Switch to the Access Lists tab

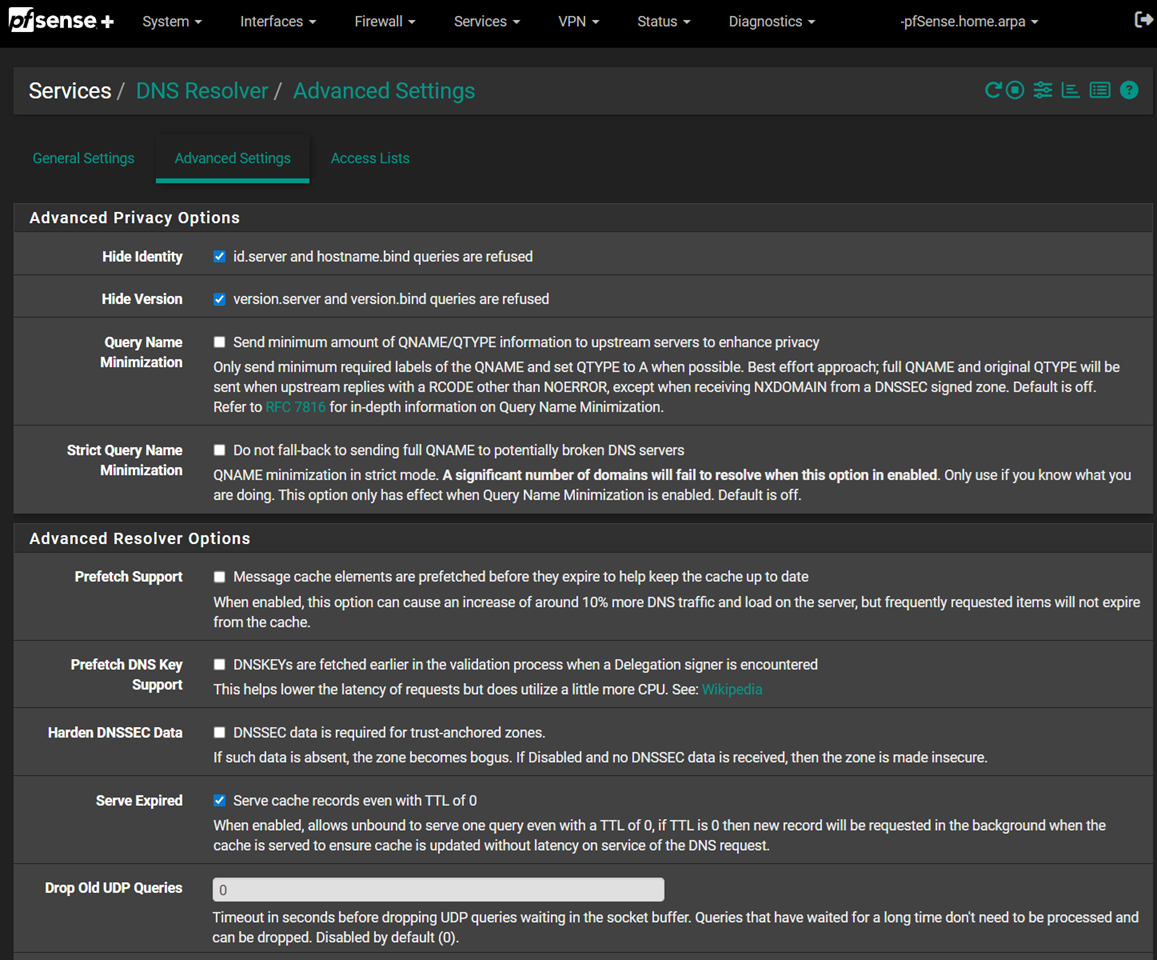click(370, 158)
